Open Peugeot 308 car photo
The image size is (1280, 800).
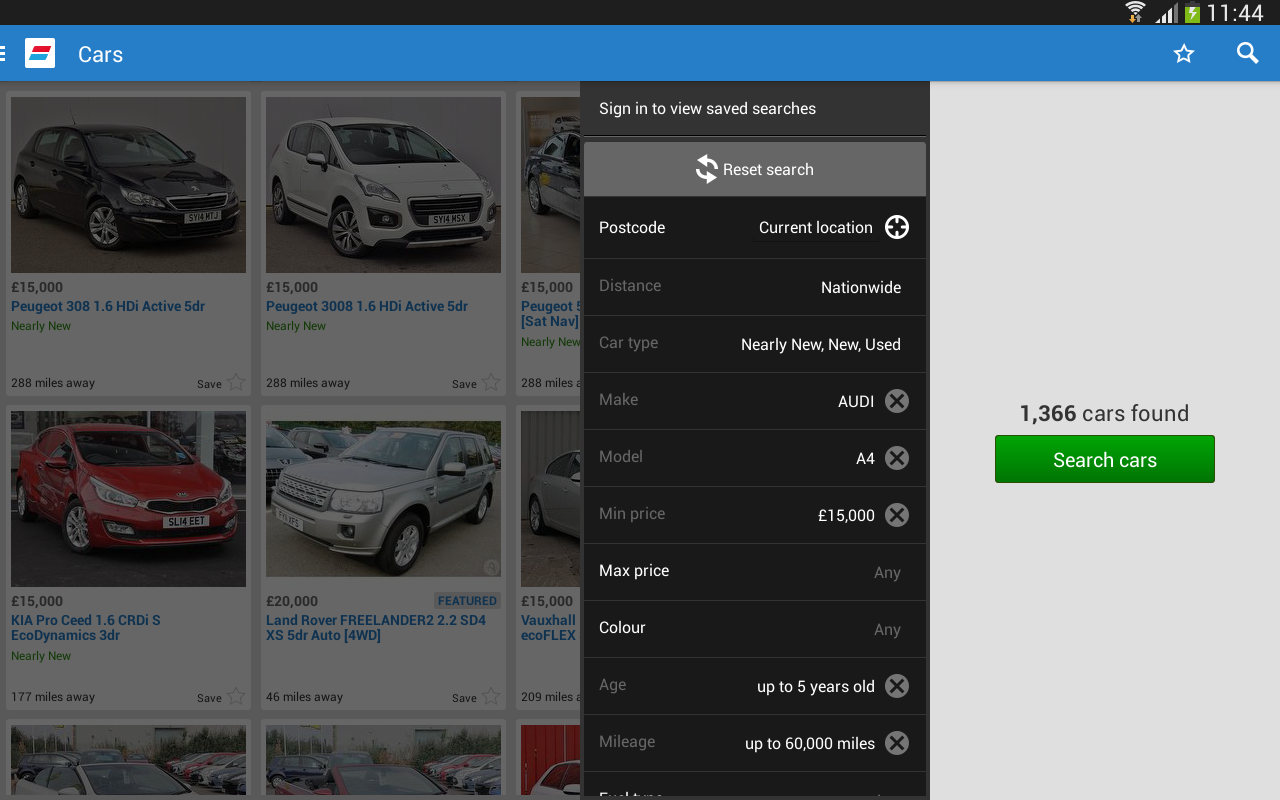(x=128, y=185)
